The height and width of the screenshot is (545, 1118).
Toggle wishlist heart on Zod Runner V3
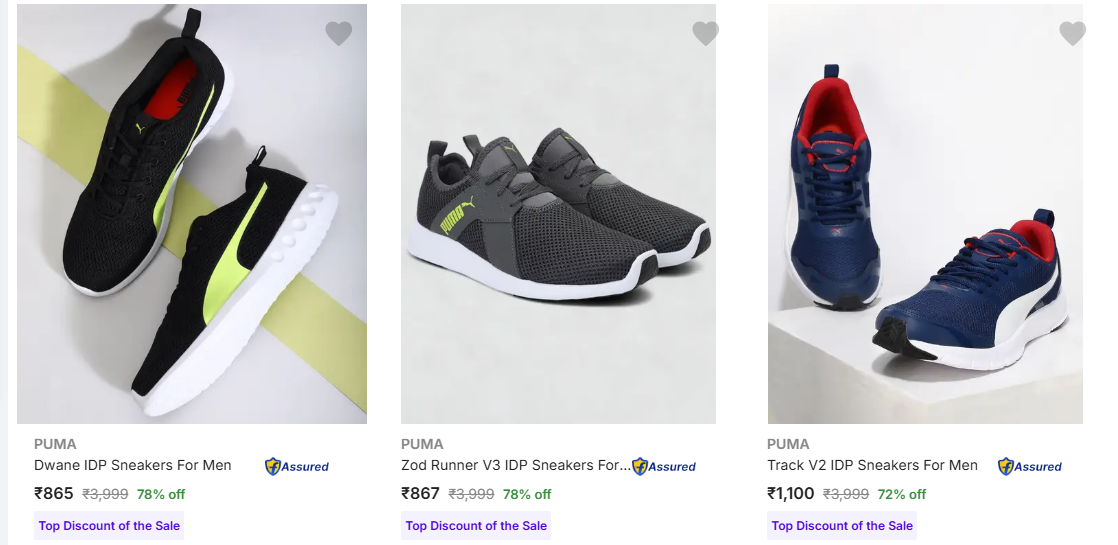(x=706, y=34)
